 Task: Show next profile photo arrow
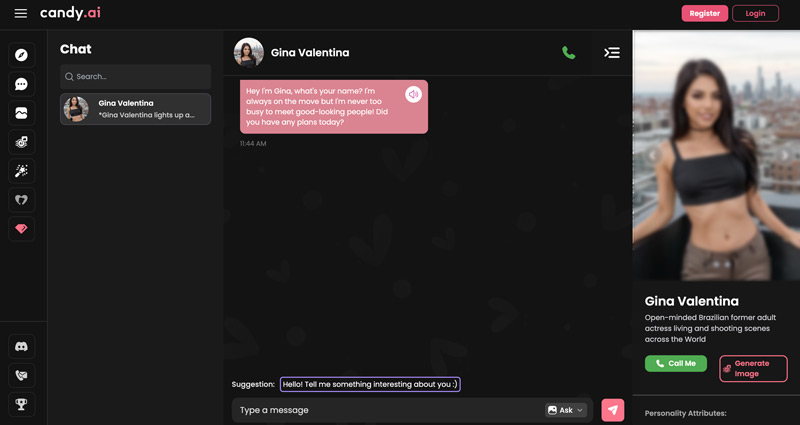(785, 155)
